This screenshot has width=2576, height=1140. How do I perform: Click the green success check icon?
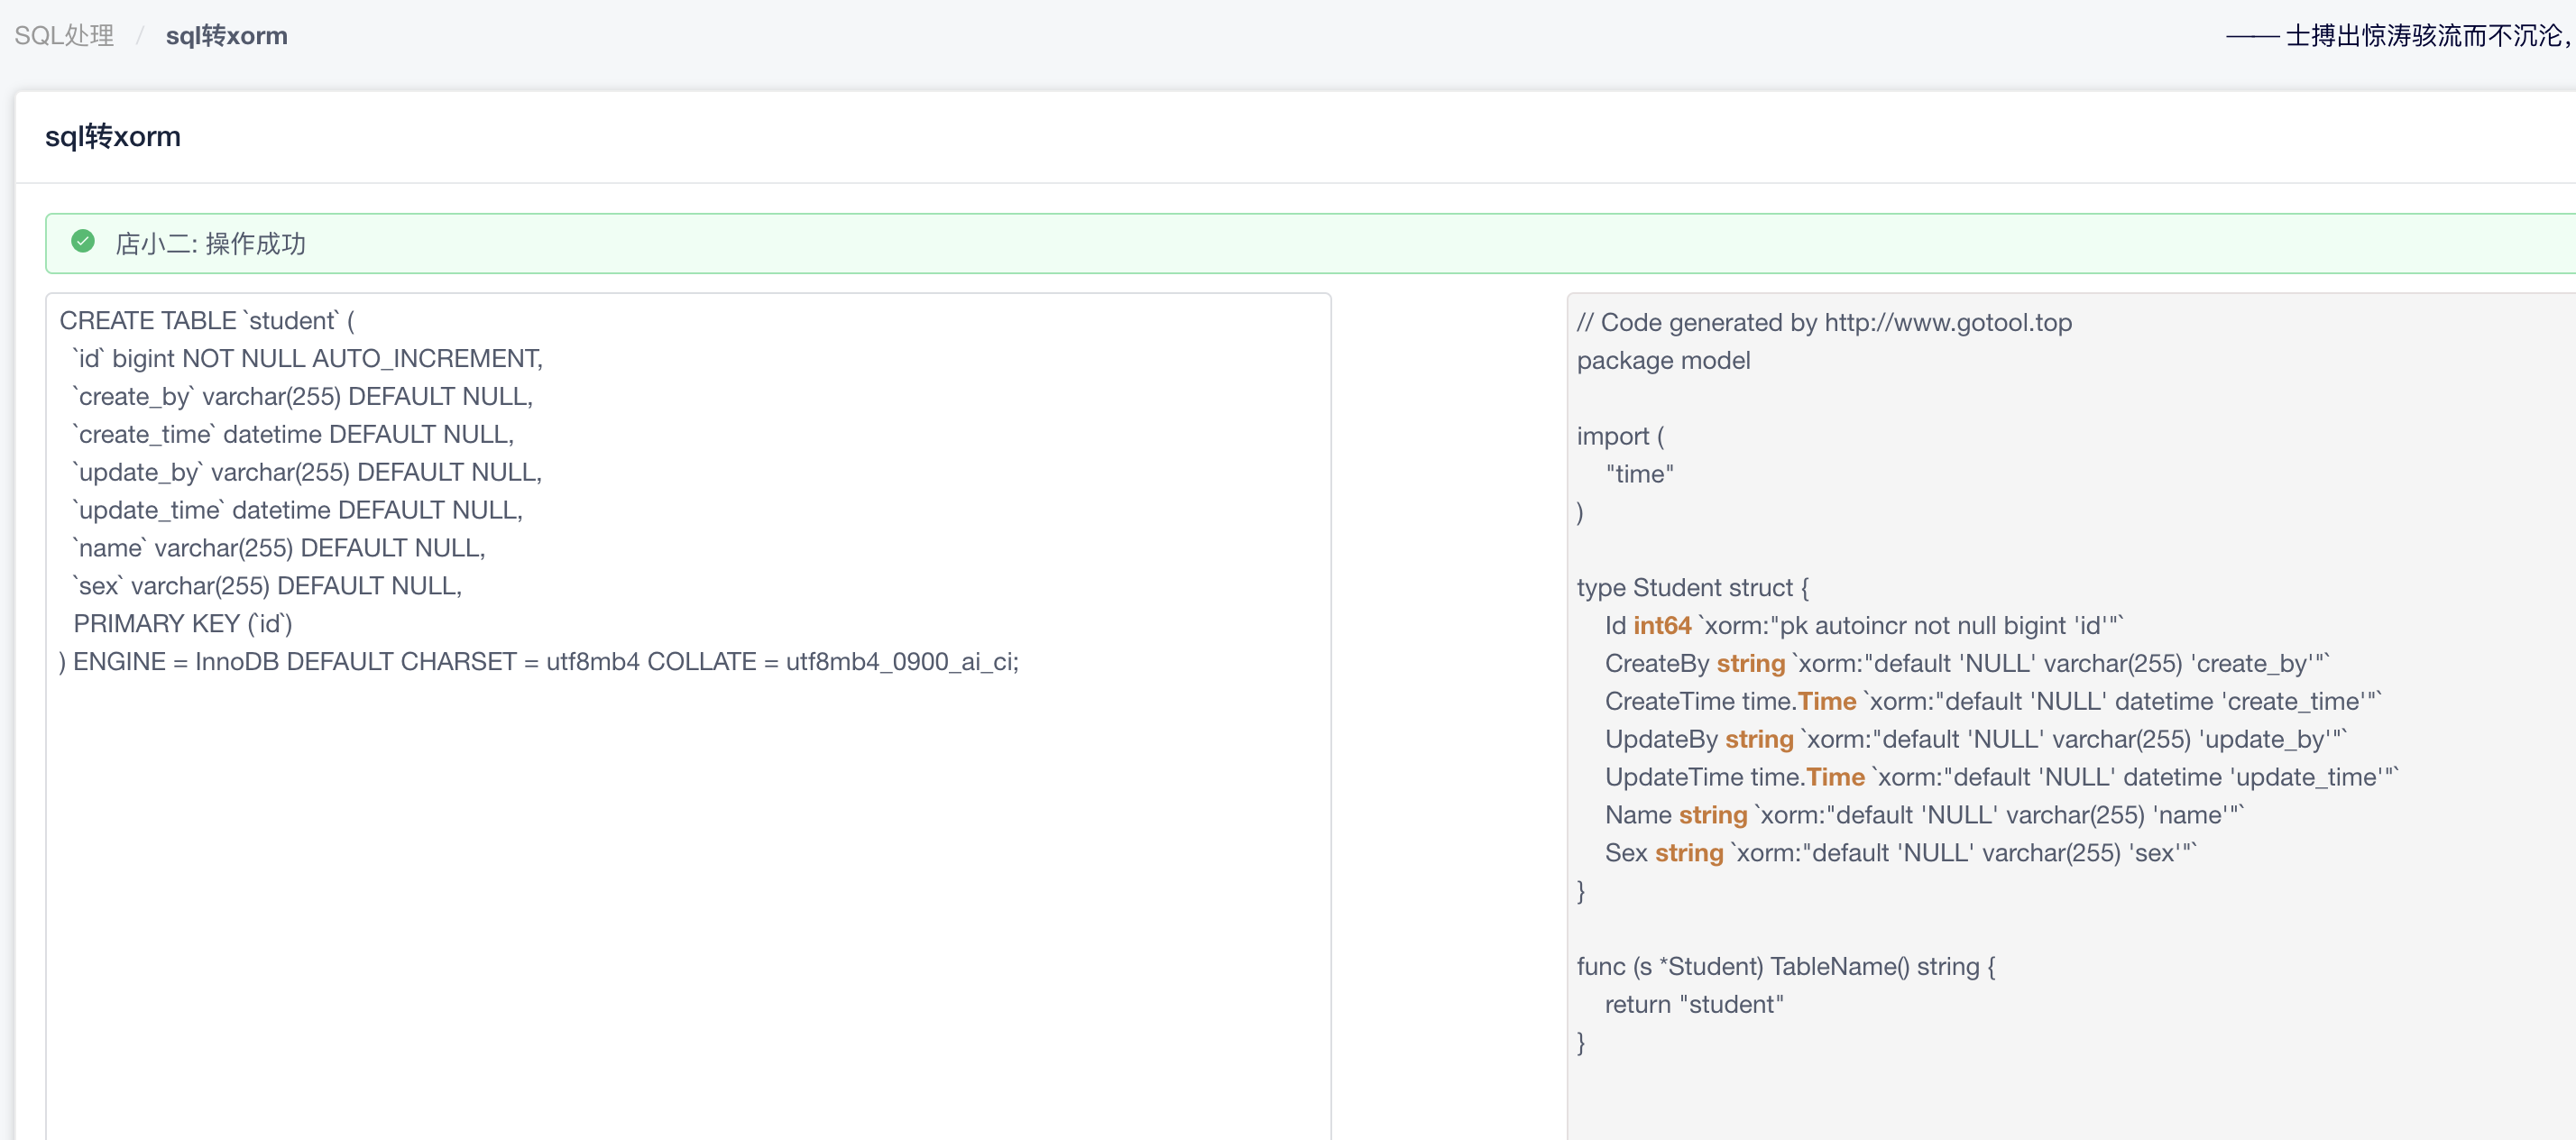point(83,242)
